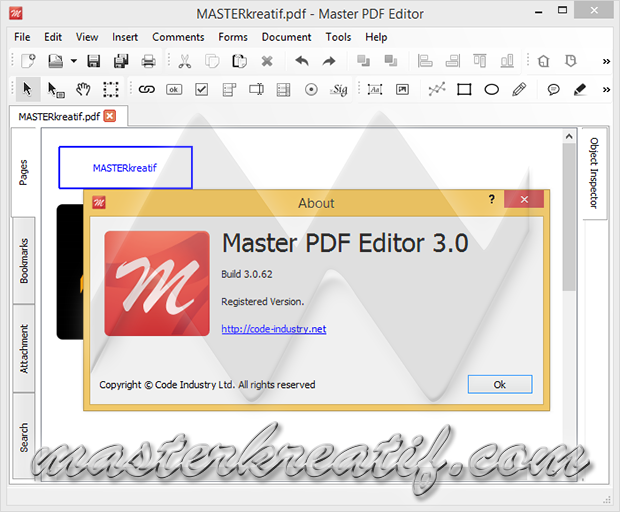
Task: Insert a radio button form field
Action: tap(311, 90)
